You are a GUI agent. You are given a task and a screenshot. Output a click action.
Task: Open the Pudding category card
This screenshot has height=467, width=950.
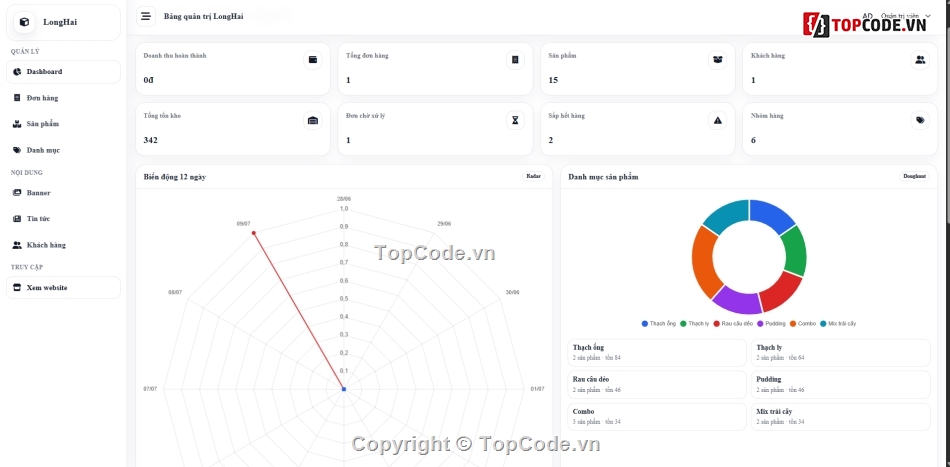click(x=840, y=385)
